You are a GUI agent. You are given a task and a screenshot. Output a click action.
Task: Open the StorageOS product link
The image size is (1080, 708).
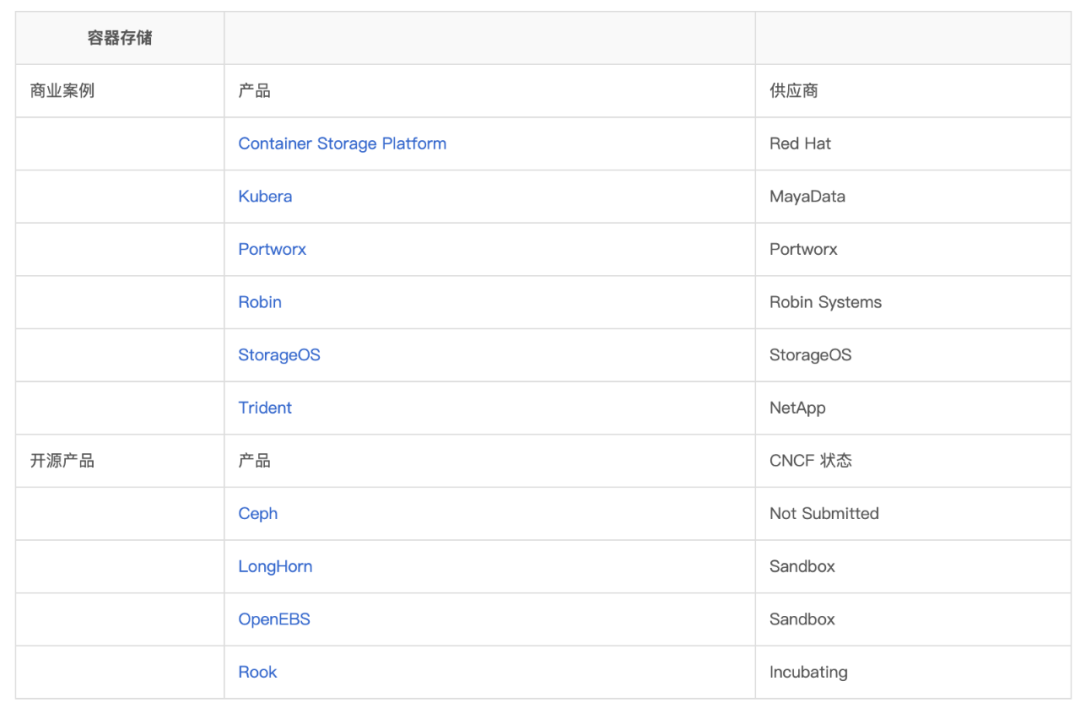279,355
